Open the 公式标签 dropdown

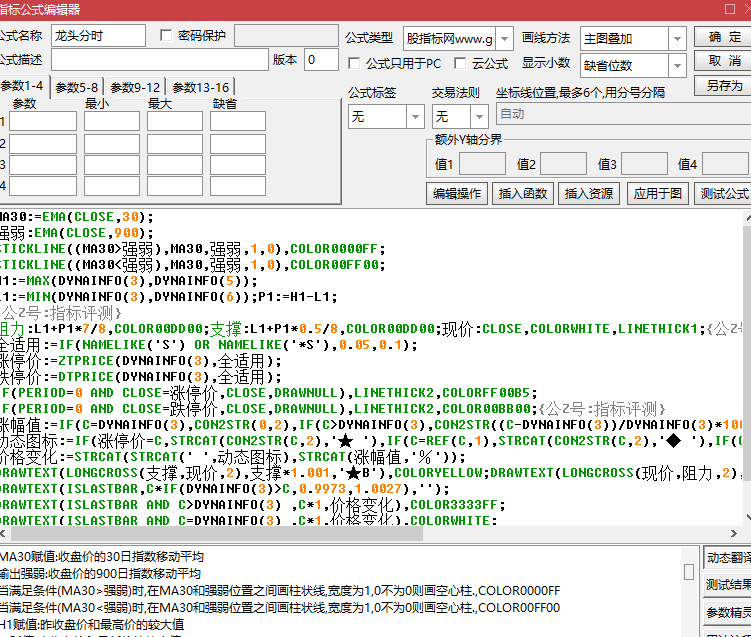415,116
